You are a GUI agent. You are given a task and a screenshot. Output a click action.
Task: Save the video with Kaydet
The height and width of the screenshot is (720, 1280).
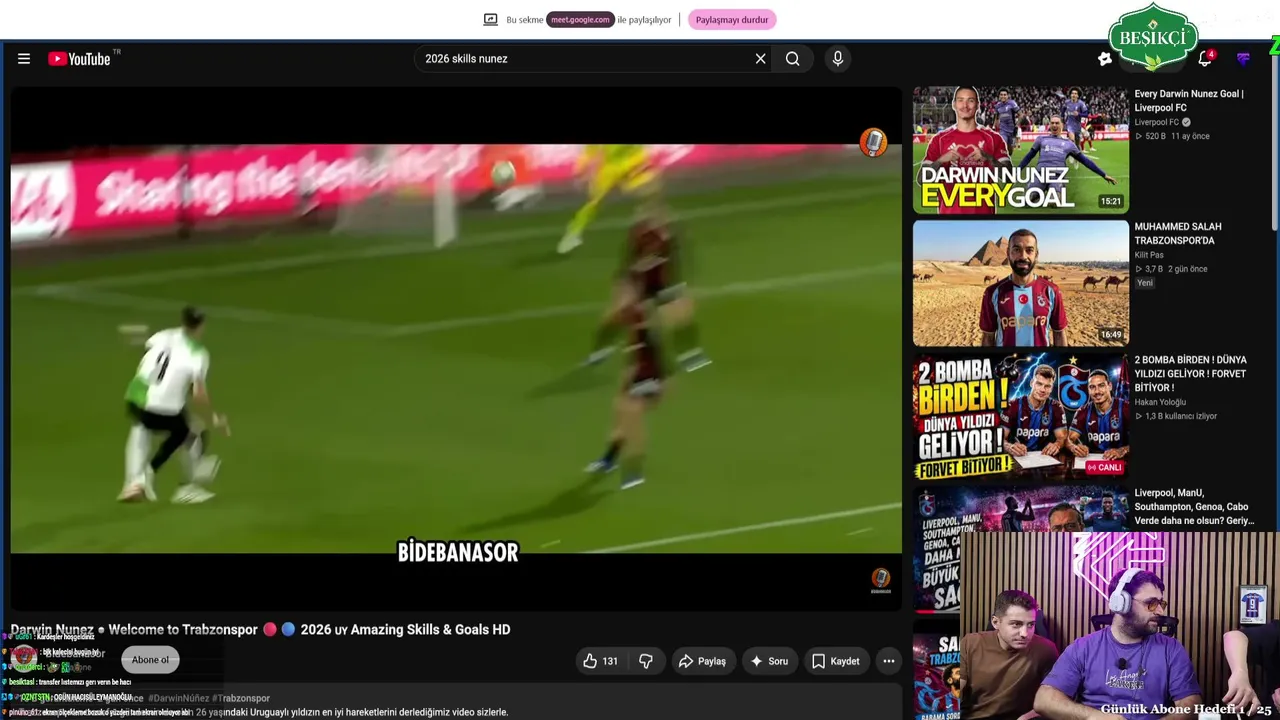(x=836, y=661)
